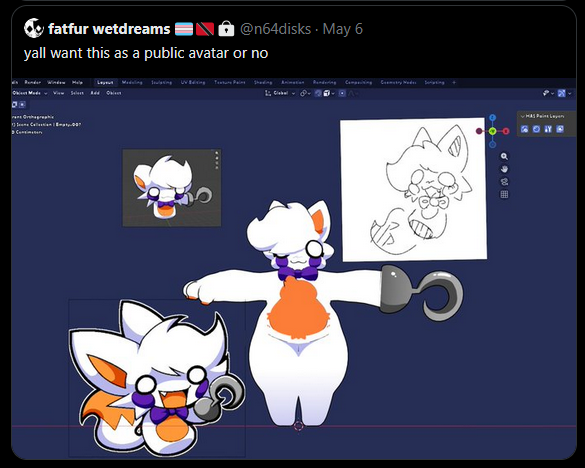Image resolution: width=585 pixels, height=468 pixels.
Task: Select the first selection mode icon under Object Mode
Action: click(x=15, y=104)
